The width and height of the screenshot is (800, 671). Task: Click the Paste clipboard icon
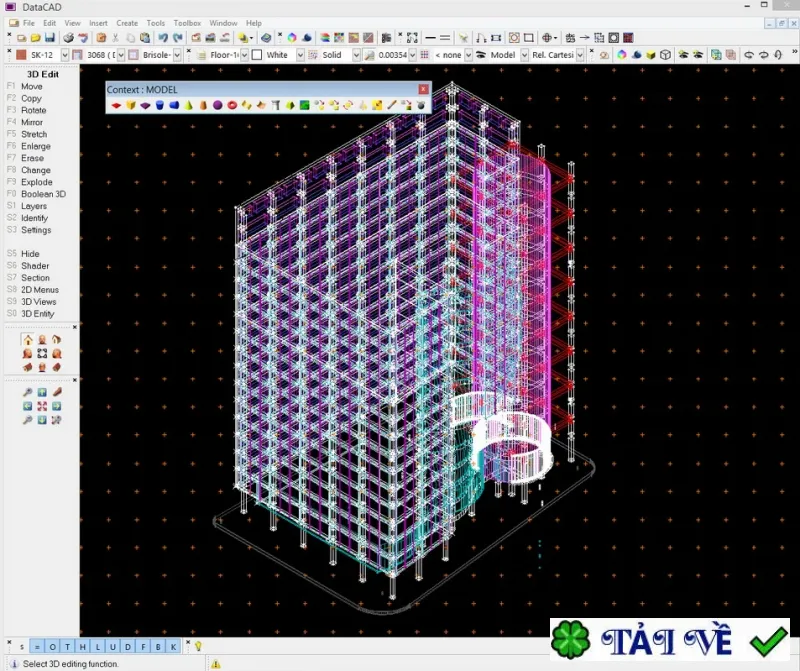click(x=145, y=38)
